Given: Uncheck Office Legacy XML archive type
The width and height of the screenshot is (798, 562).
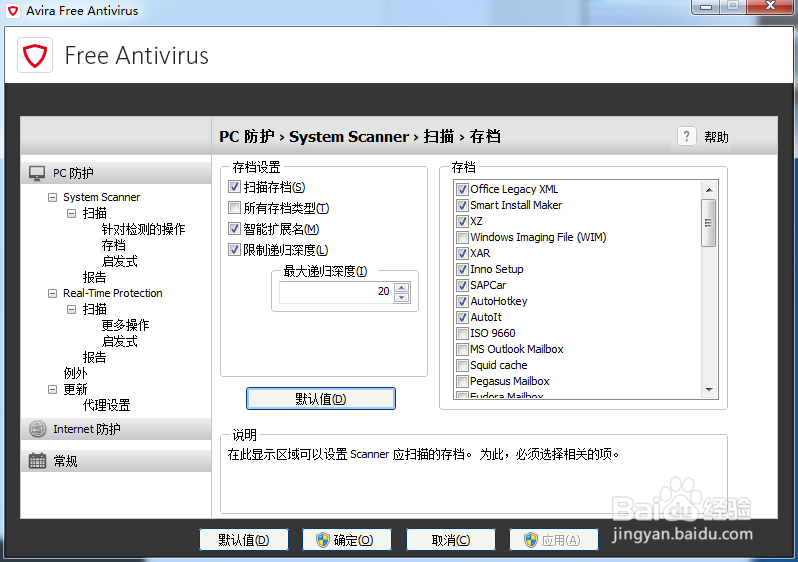Looking at the screenshot, I should click(462, 189).
